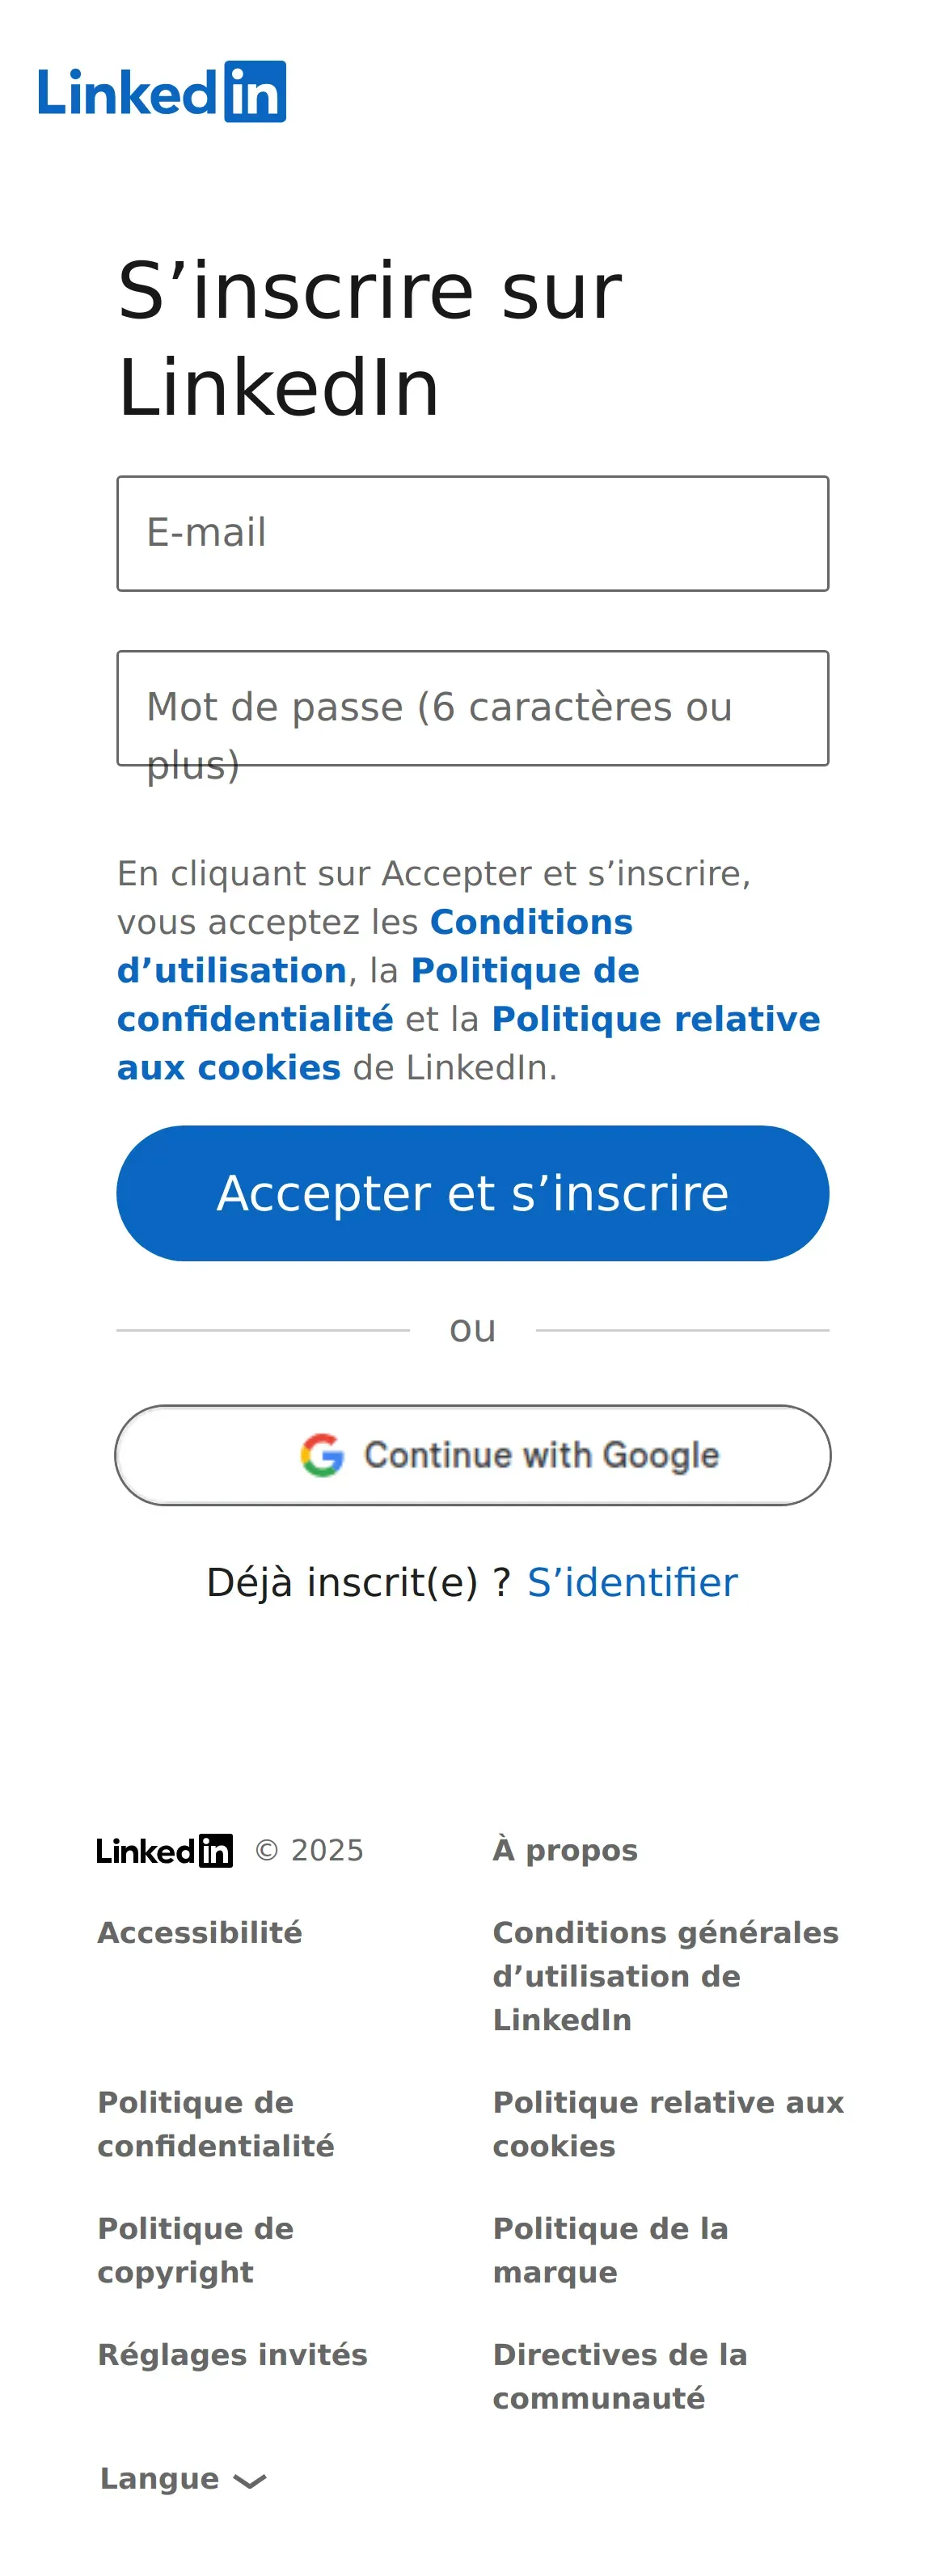Click the footer LinkedIn logo

(164, 1851)
